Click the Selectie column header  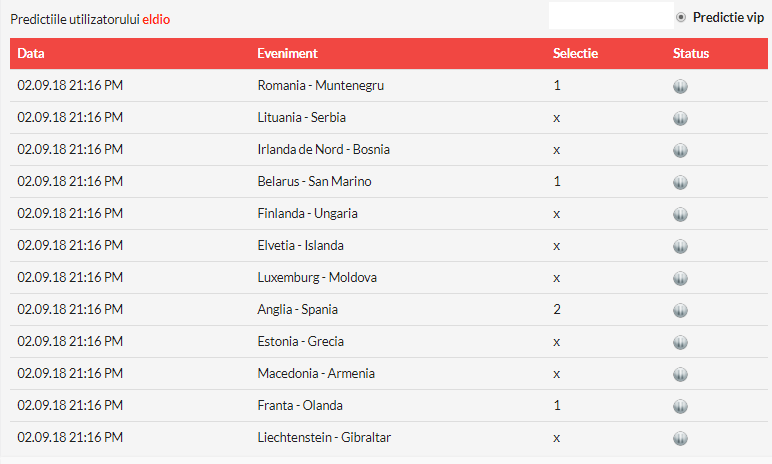[575, 53]
